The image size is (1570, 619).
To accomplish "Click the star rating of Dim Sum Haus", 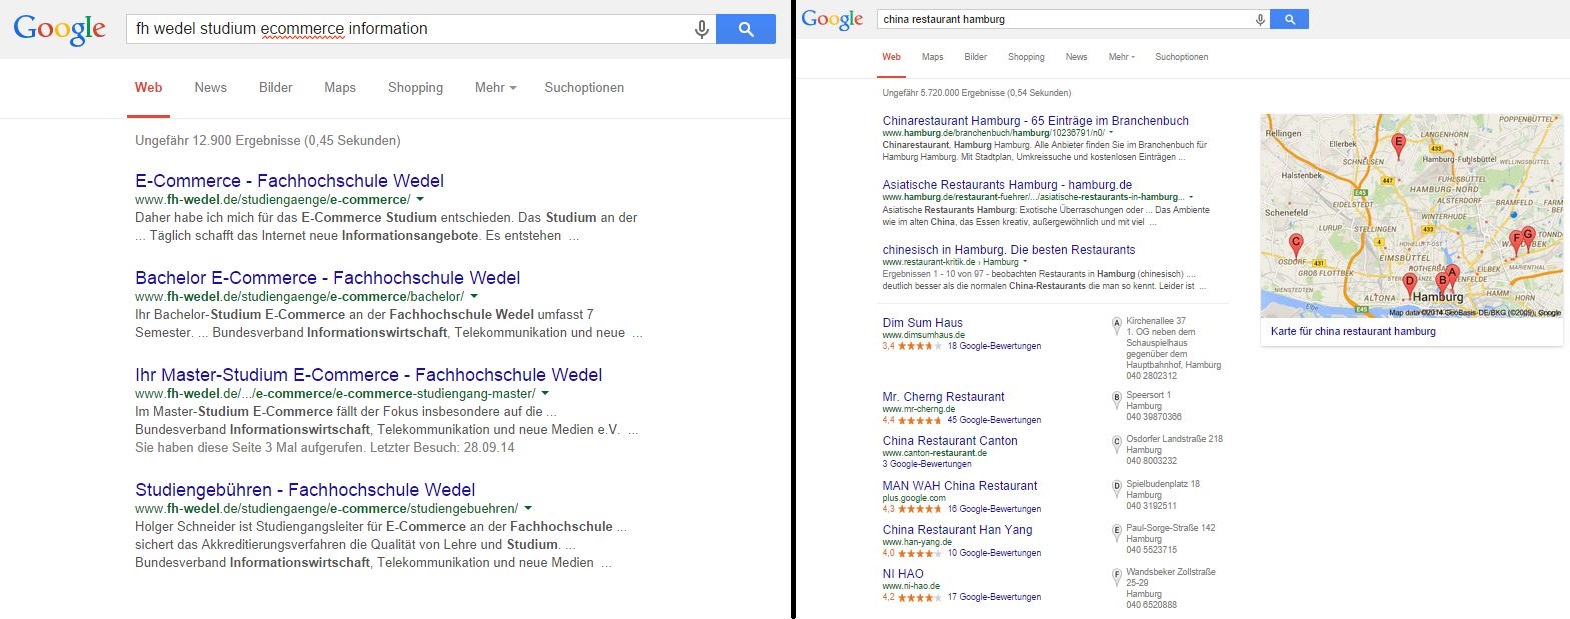I will pos(919,346).
